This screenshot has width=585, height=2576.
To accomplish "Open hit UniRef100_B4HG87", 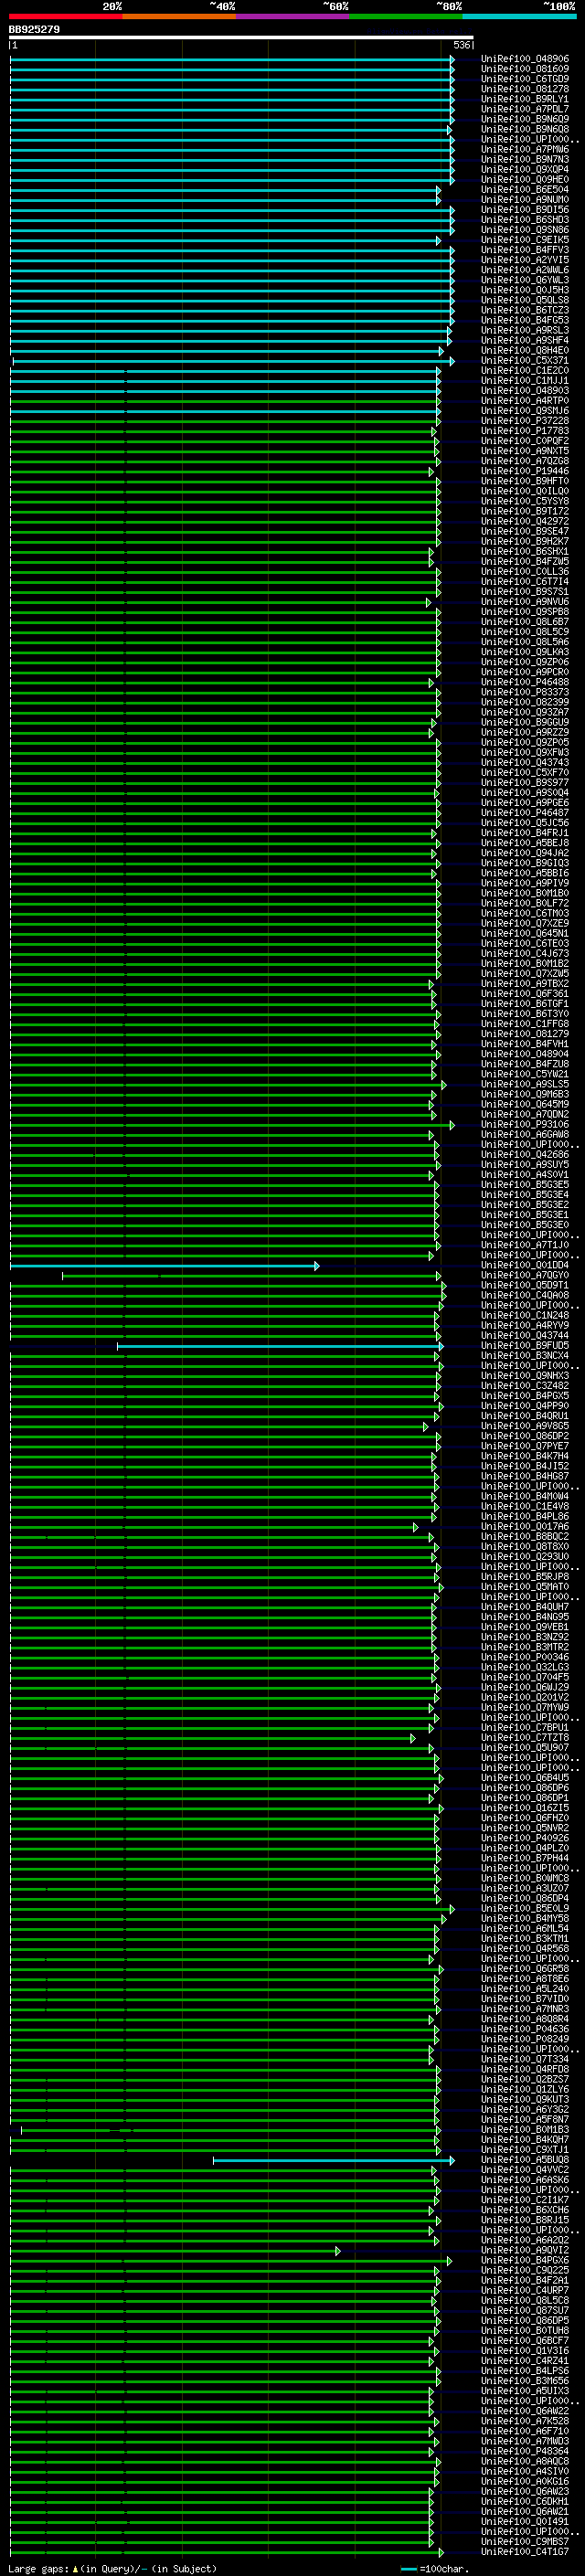I will (525, 1477).
